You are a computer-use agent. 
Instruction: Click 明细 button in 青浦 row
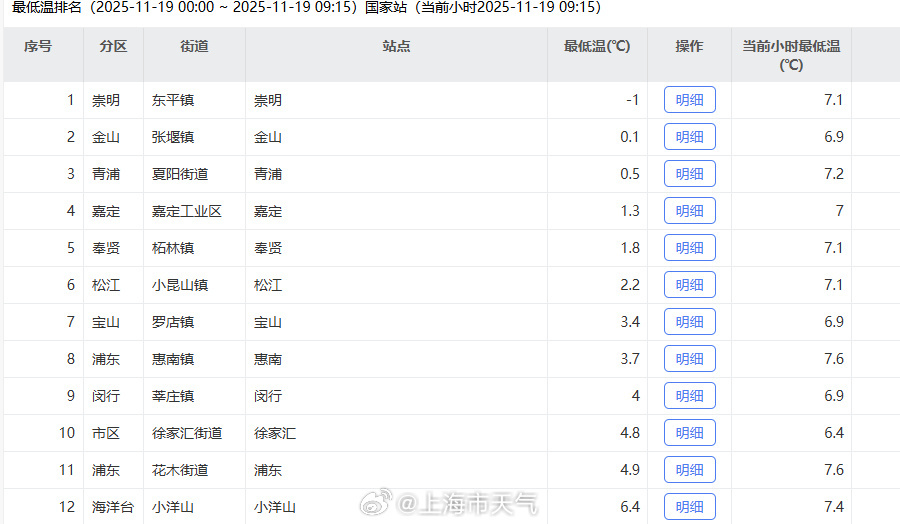689,174
